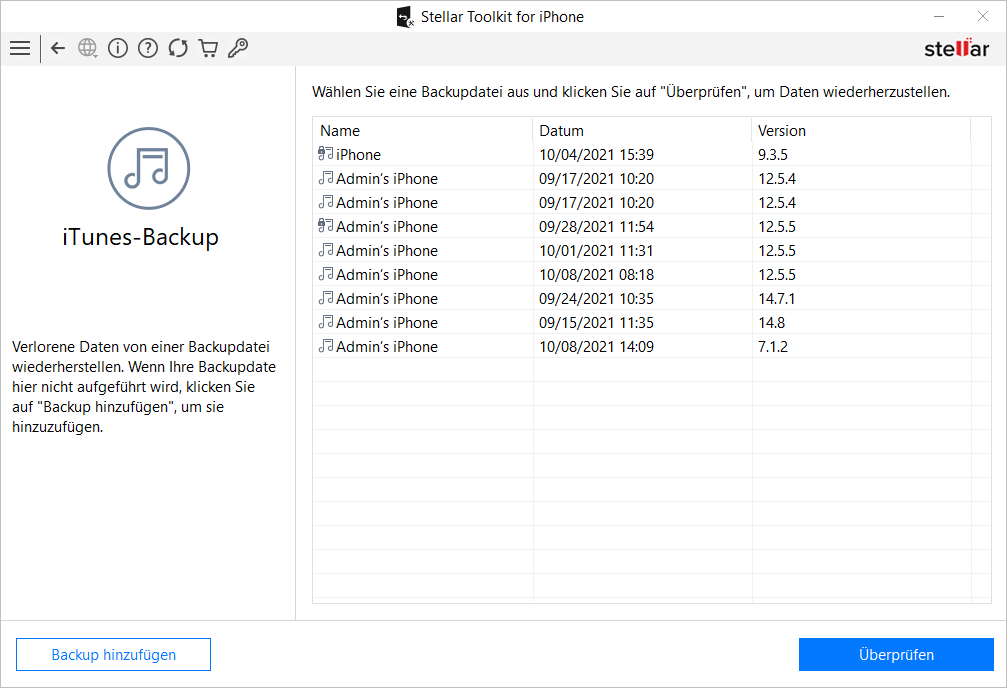1007x688 pixels.
Task: Click the date 10/08/2021 08:18
Action: coord(597,275)
